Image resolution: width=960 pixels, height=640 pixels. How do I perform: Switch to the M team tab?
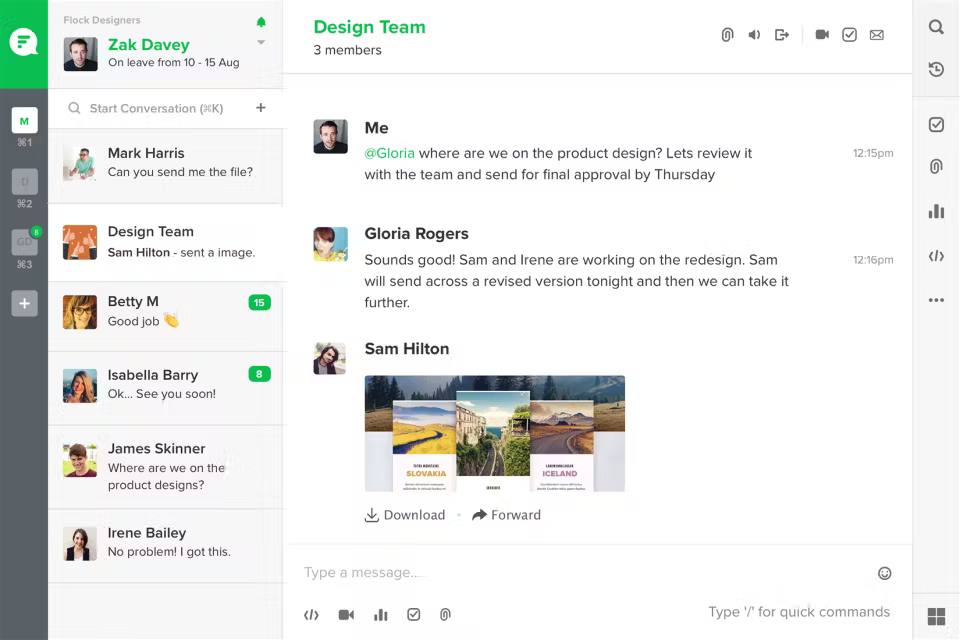[x=24, y=121]
